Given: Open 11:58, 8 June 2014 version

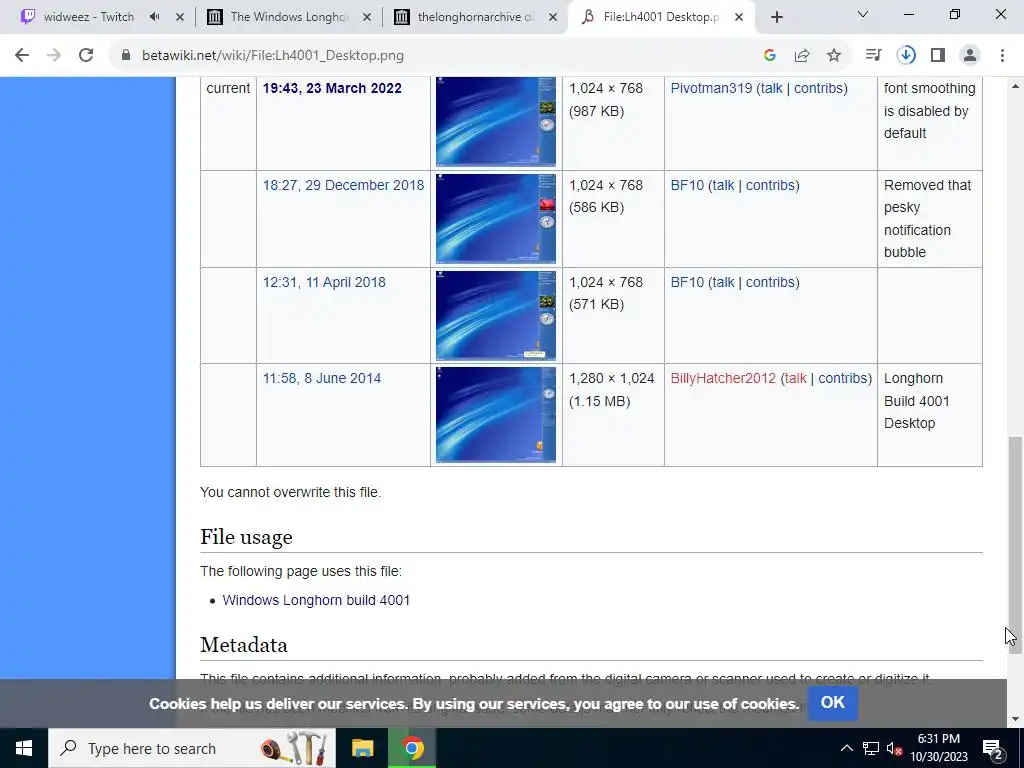Looking at the screenshot, I should [x=321, y=378].
